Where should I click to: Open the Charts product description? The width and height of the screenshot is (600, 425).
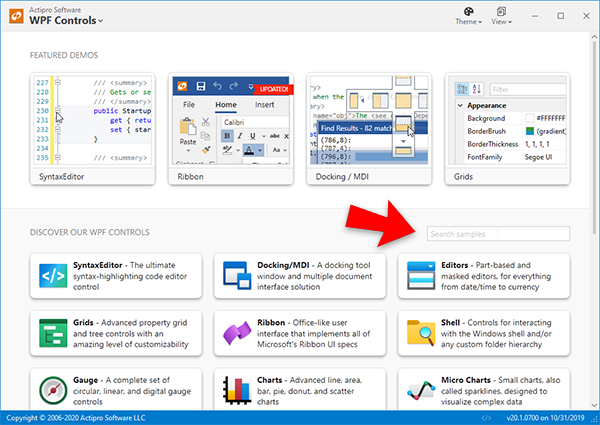tap(300, 389)
